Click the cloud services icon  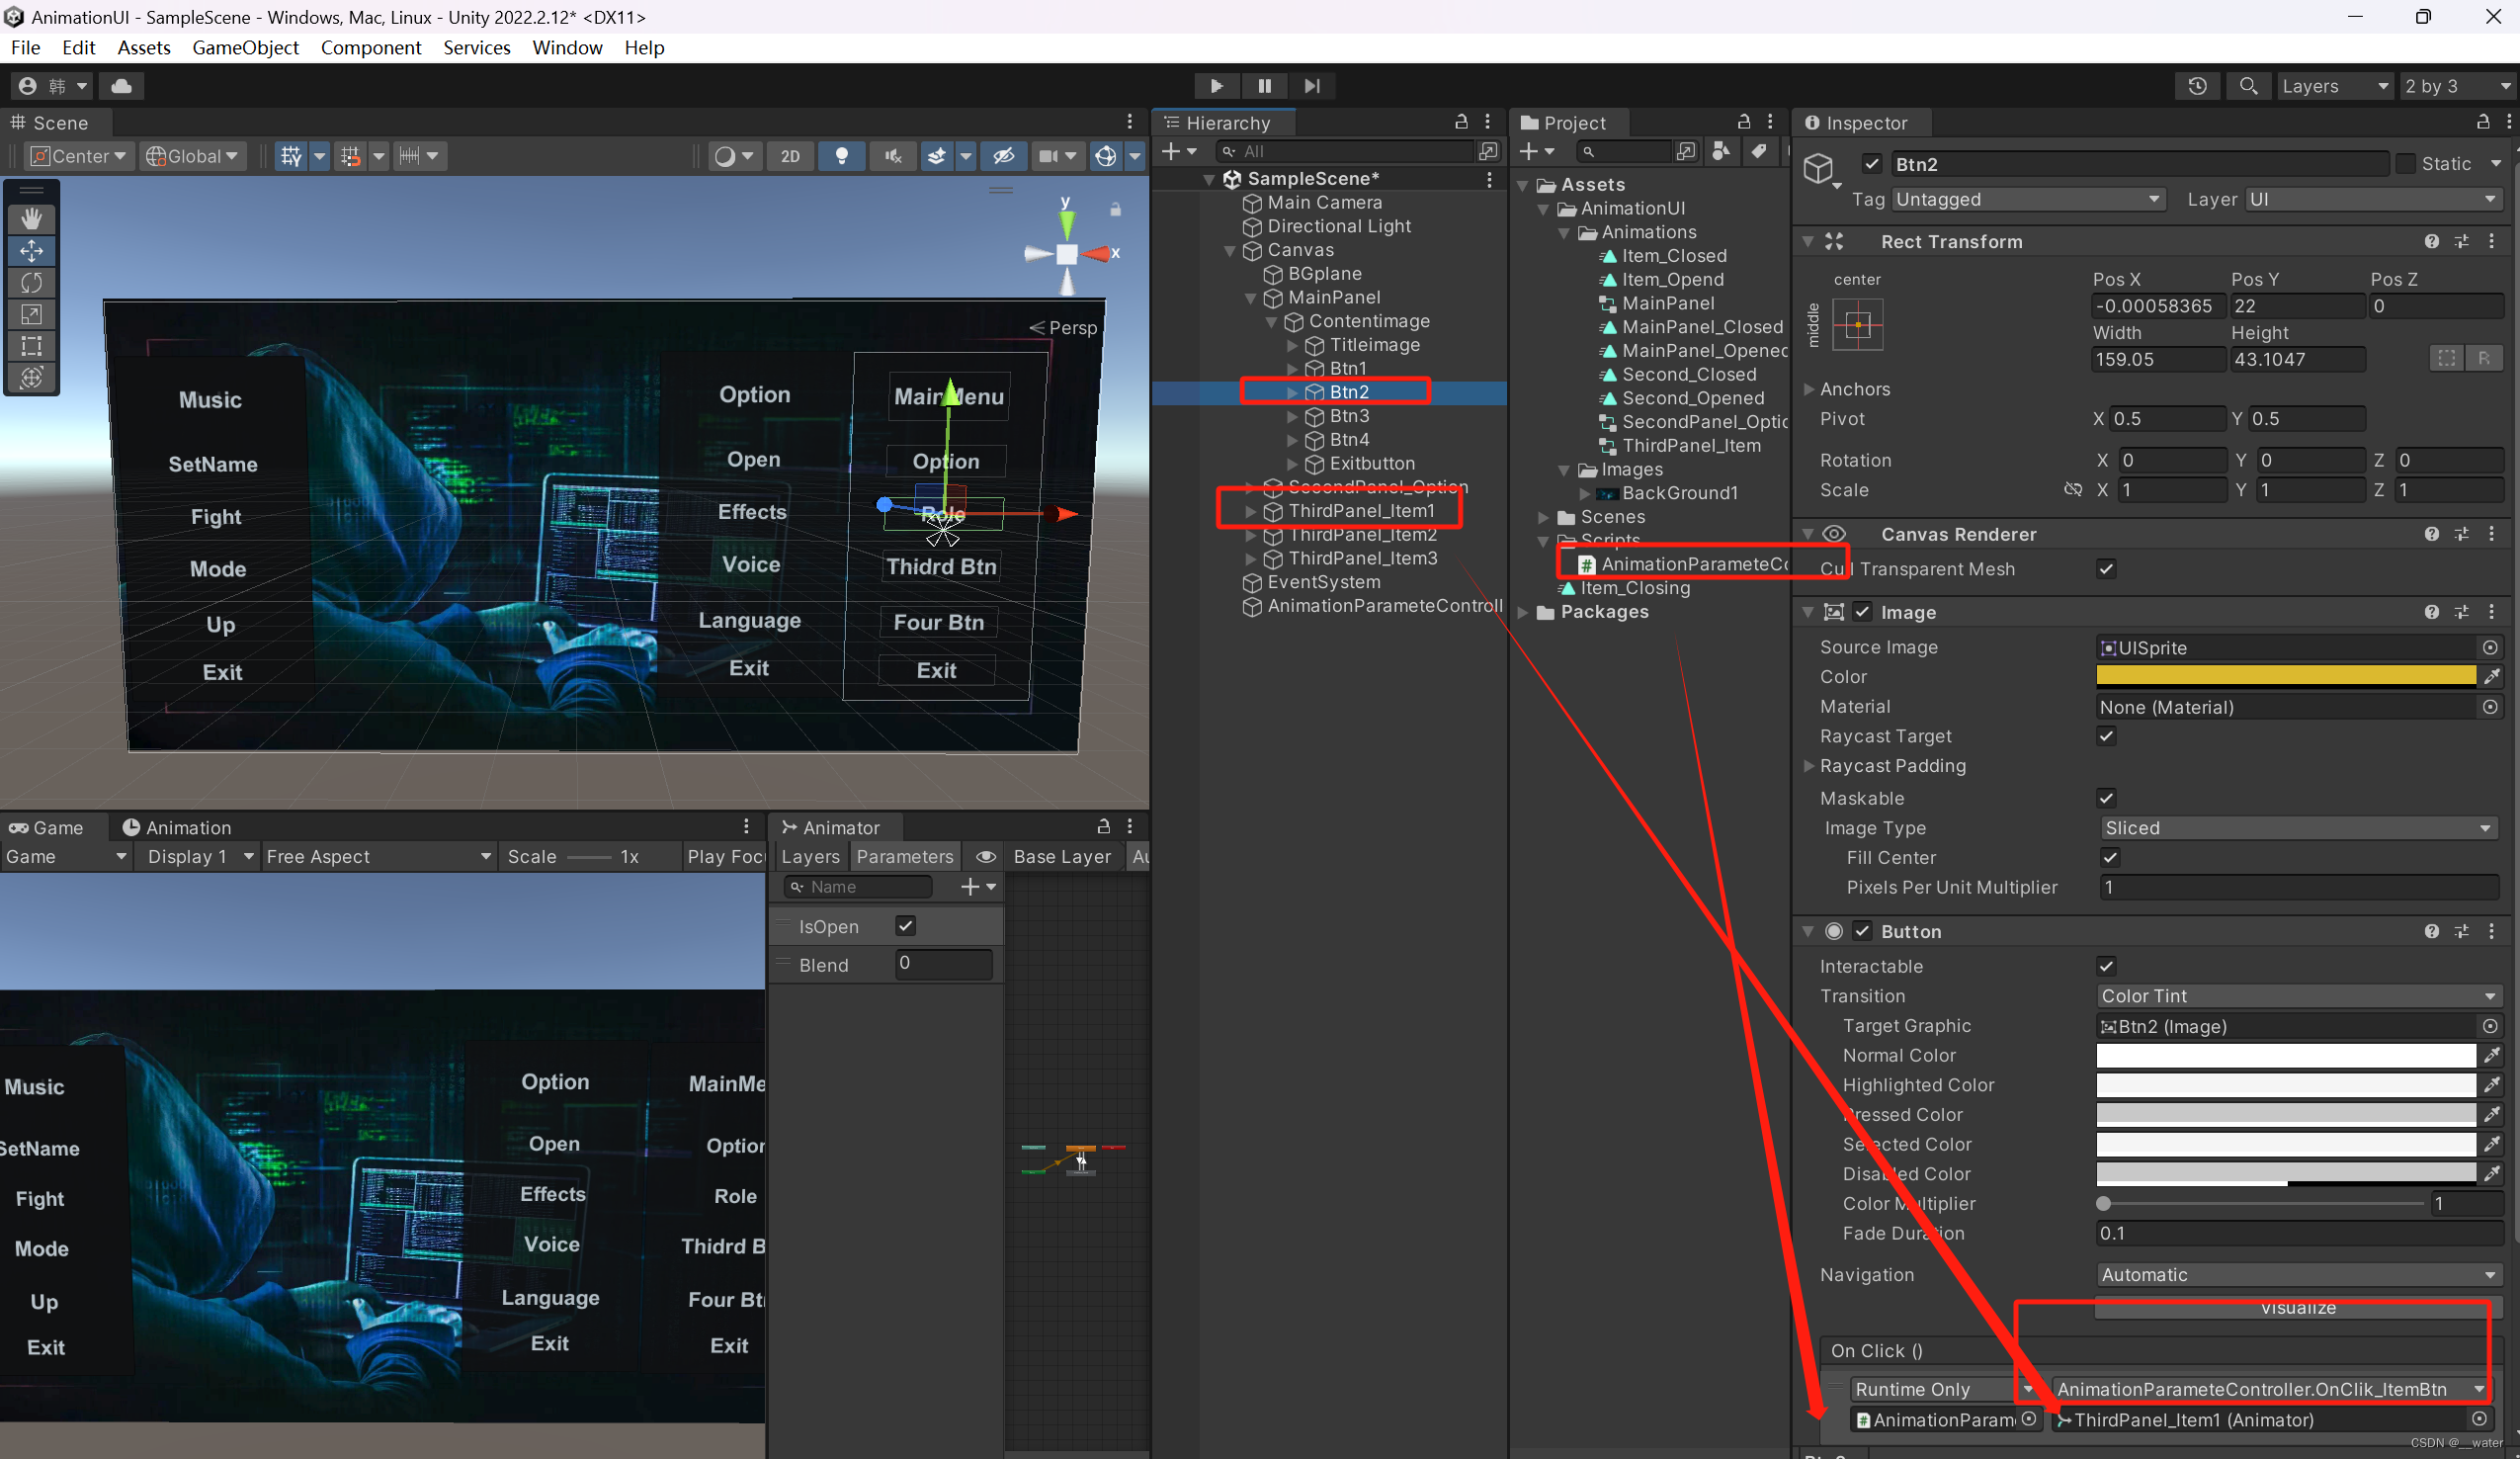122,86
